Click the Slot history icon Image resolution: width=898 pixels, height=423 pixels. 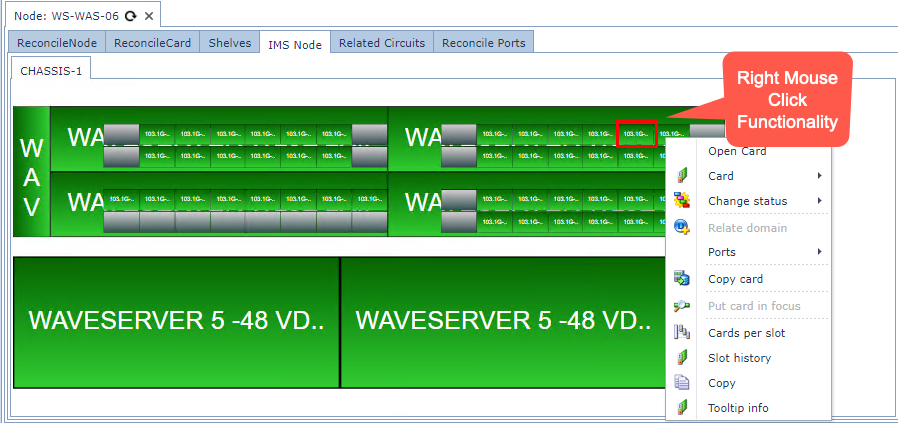(x=682, y=357)
